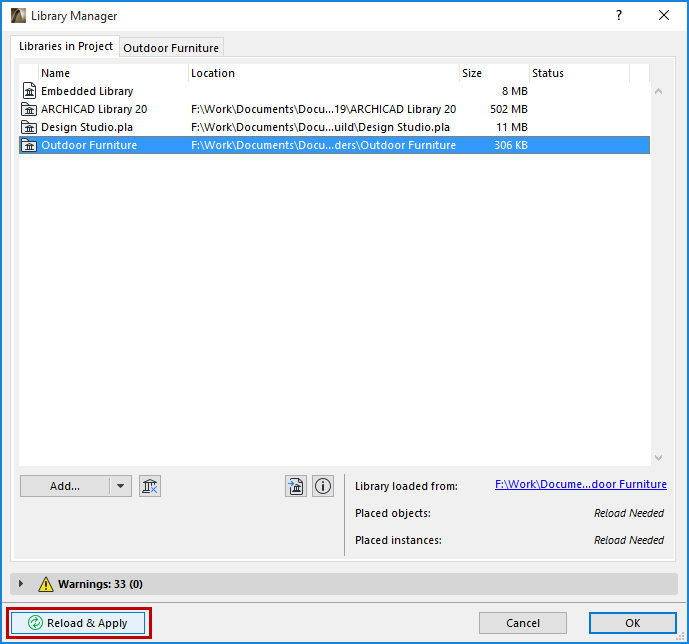This screenshot has width=689, height=644.
Task: Remove the selected library with the delete icon
Action: 150,486
